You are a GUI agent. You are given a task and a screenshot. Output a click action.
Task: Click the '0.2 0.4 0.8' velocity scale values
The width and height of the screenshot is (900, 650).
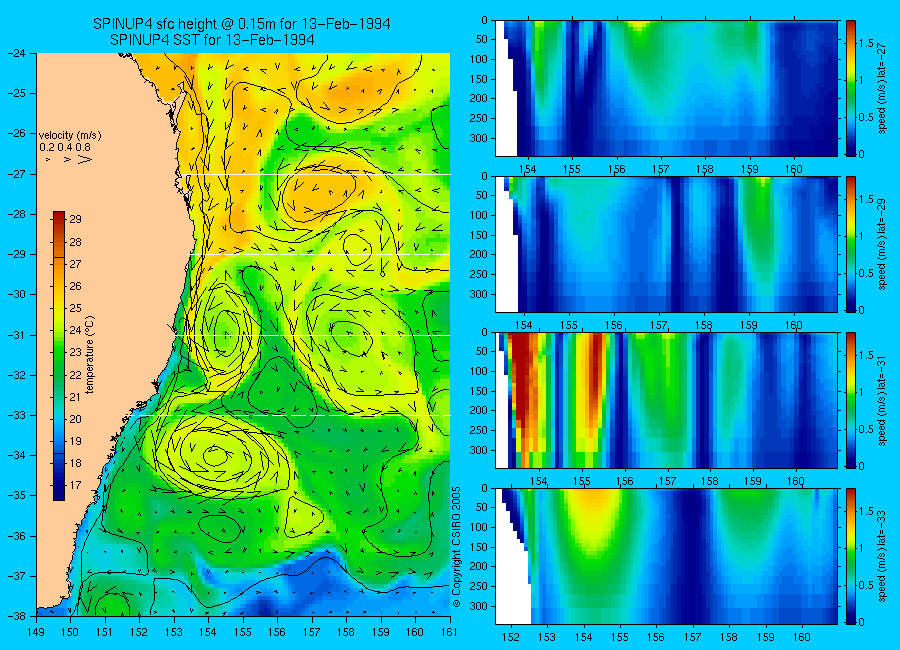(65, 148)
